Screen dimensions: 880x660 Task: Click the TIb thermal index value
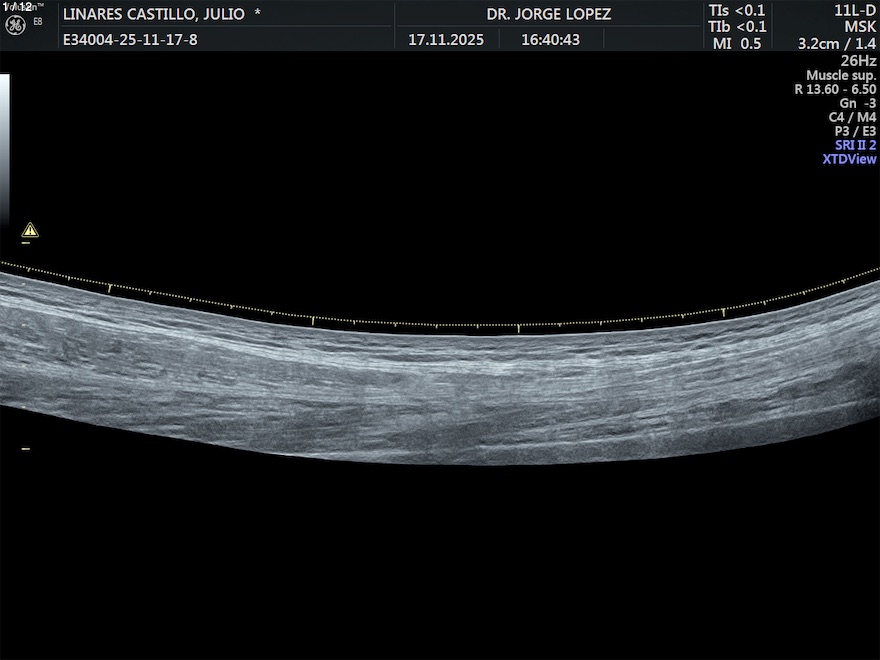[737, 27]
